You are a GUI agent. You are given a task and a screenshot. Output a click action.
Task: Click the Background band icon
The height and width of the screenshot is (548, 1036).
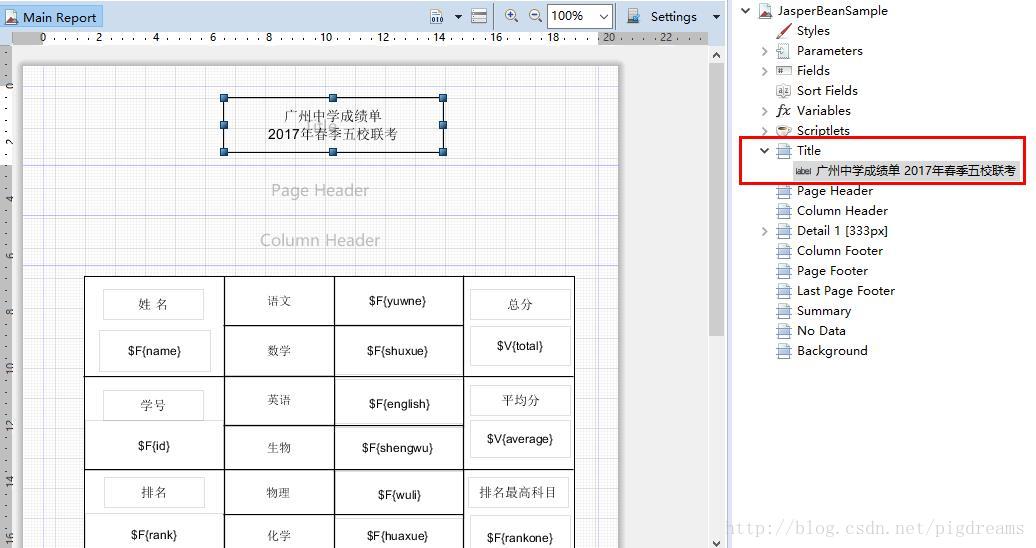pos(784,351)
